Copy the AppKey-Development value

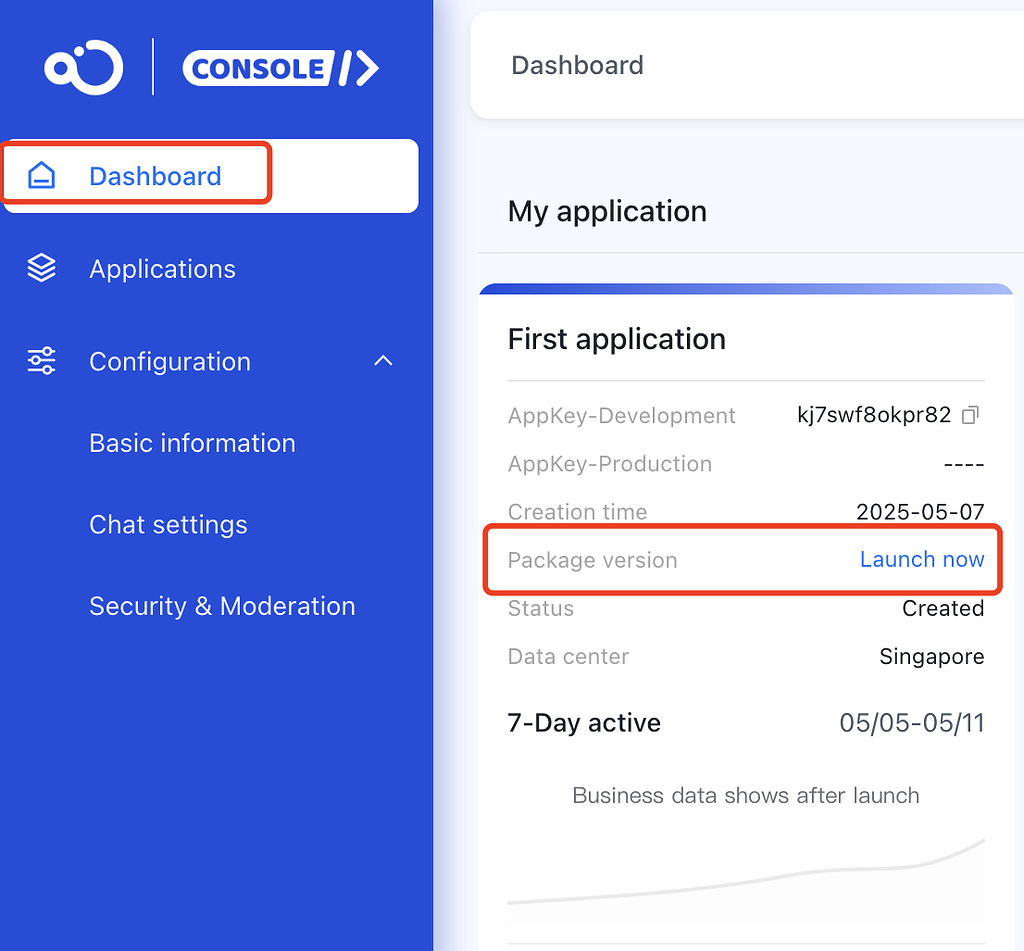coord(969,415)
